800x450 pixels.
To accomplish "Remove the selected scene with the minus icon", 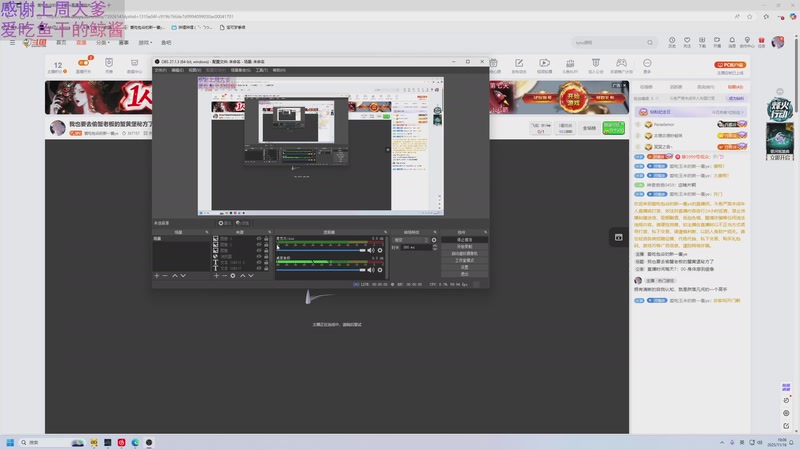I will pos(165,276).
